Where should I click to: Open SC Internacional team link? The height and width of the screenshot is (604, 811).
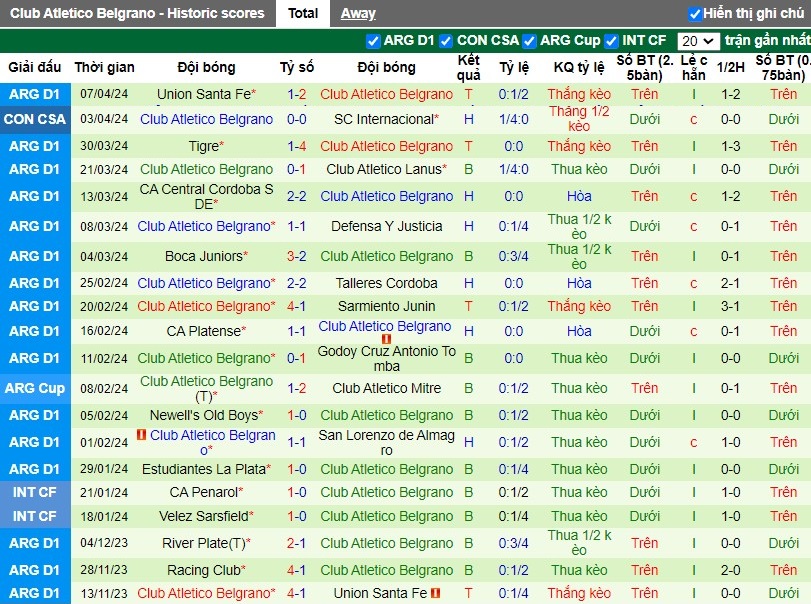386,119
